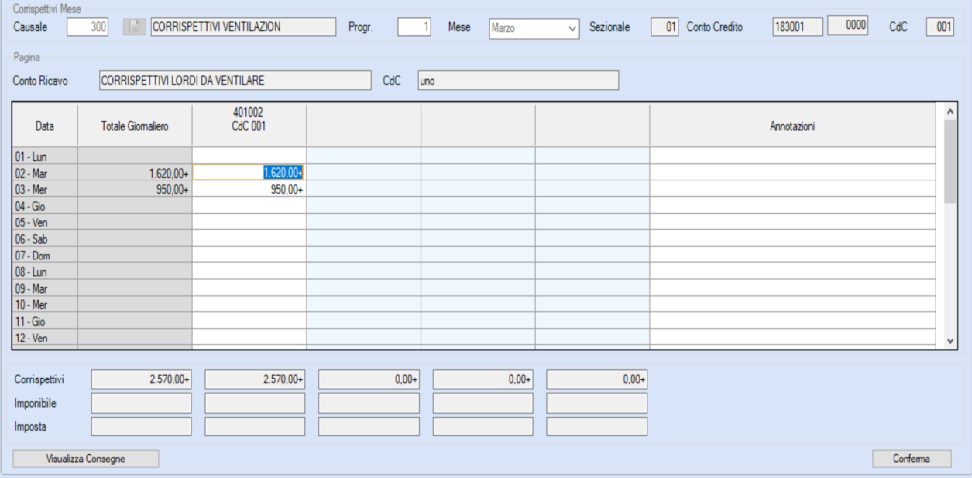
Task: Click the grid scrollbar up arrow
Action: (x=950, y=112)
